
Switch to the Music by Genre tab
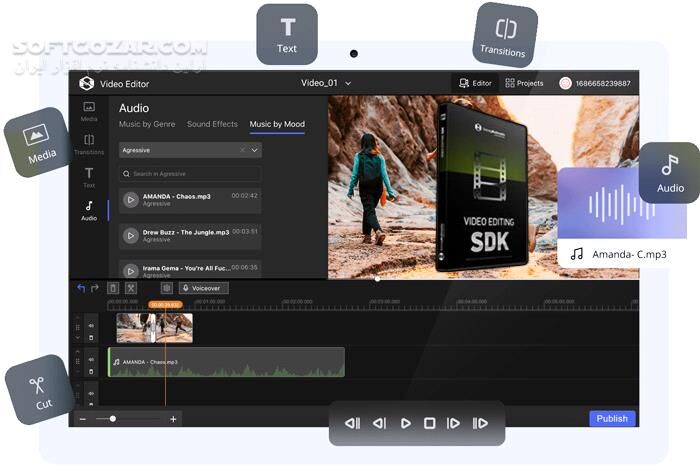coord(147,124)
